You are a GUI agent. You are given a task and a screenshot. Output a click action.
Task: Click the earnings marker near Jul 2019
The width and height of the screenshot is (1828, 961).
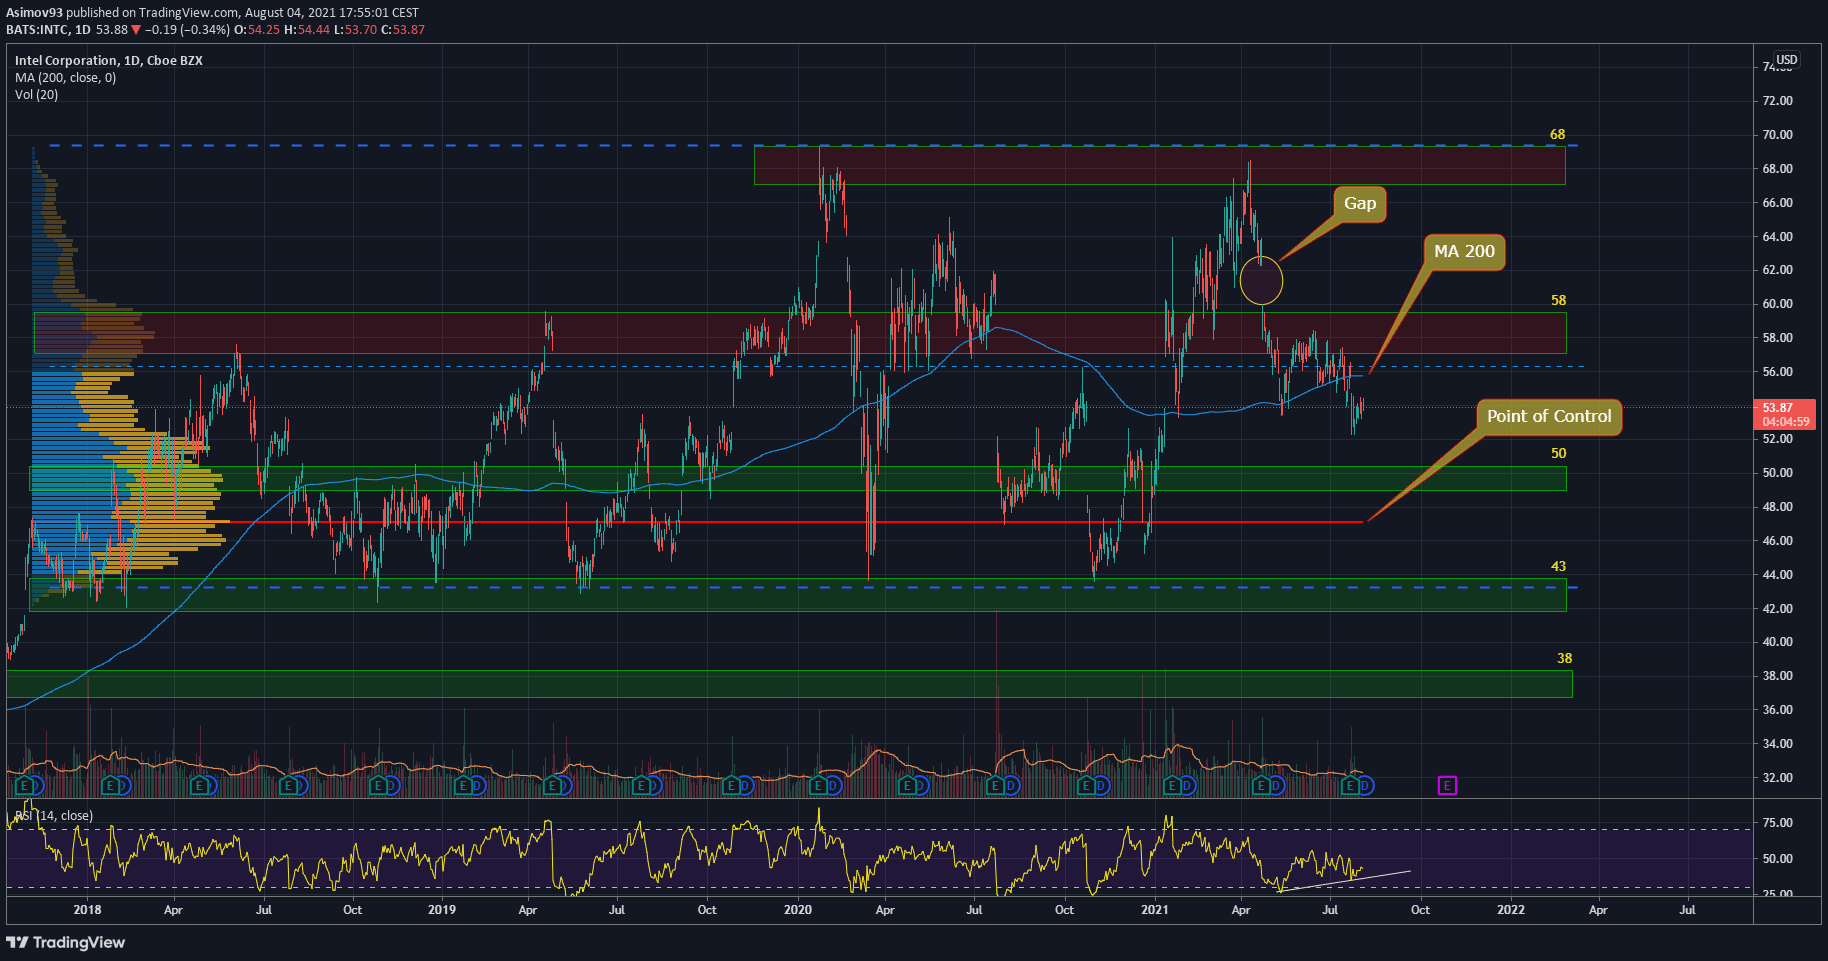pos(641,786)
